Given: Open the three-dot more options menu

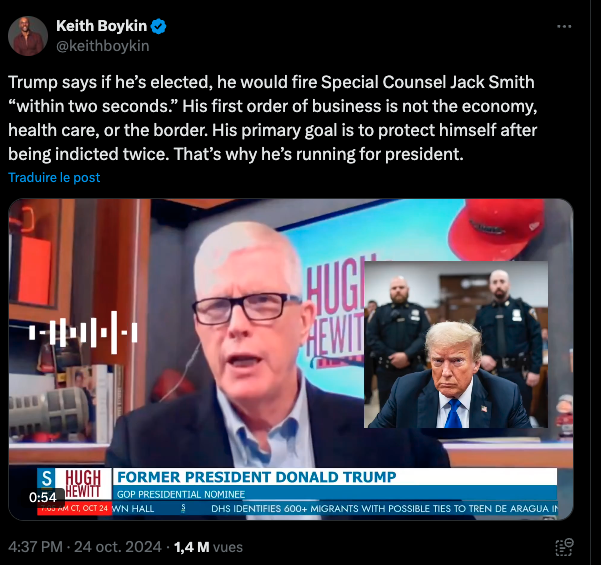Looking at the screenshot, I should click(564, 26).
